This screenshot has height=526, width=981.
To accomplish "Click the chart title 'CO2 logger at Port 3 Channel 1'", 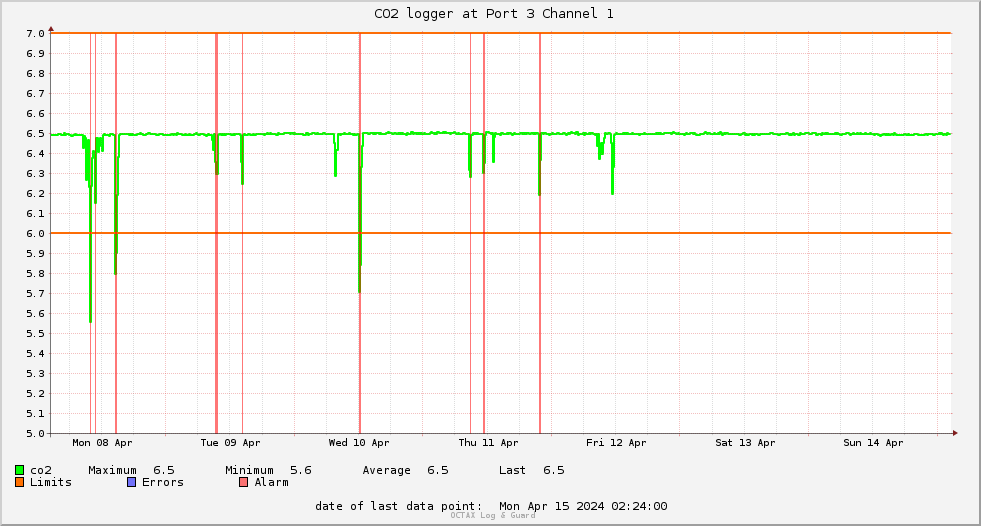I will 494,14.
